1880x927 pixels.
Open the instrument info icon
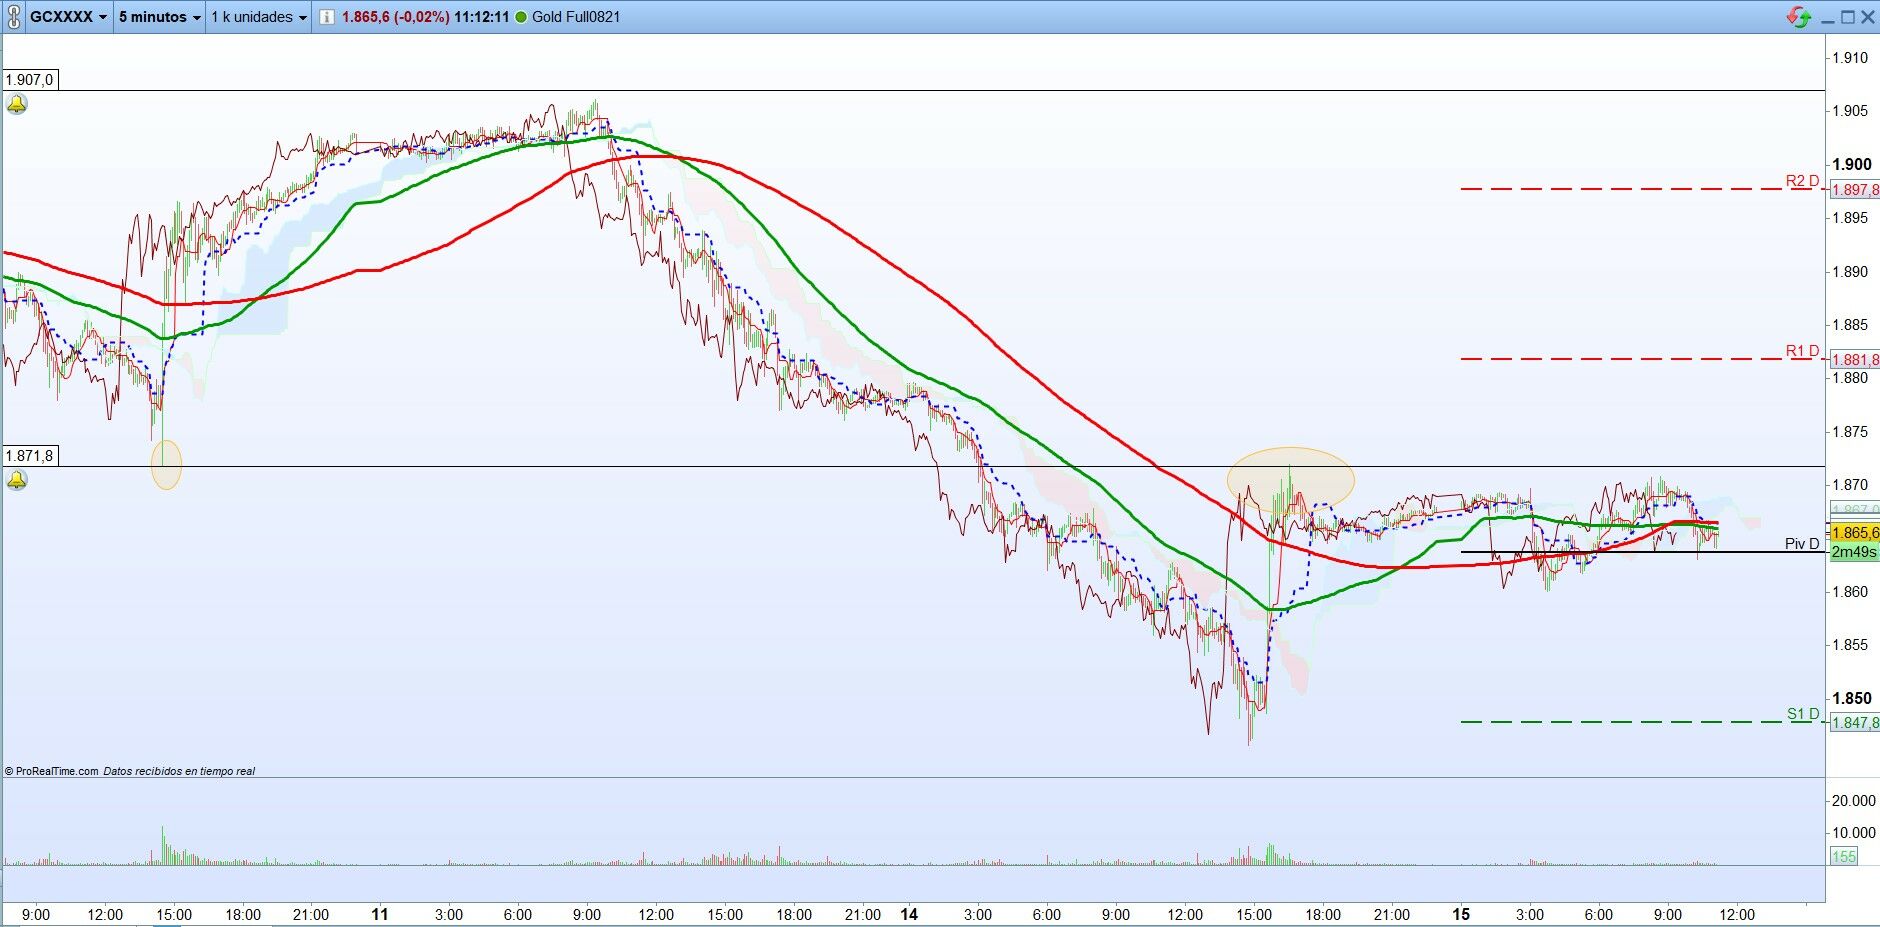[327, 17]
